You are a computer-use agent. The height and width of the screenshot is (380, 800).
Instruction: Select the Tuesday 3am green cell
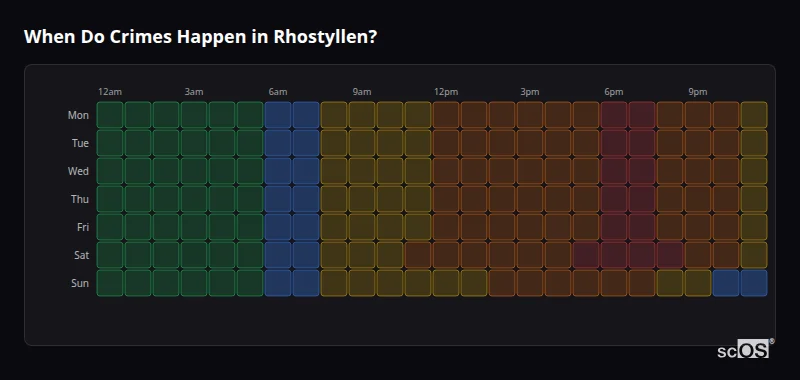[194, 143]
